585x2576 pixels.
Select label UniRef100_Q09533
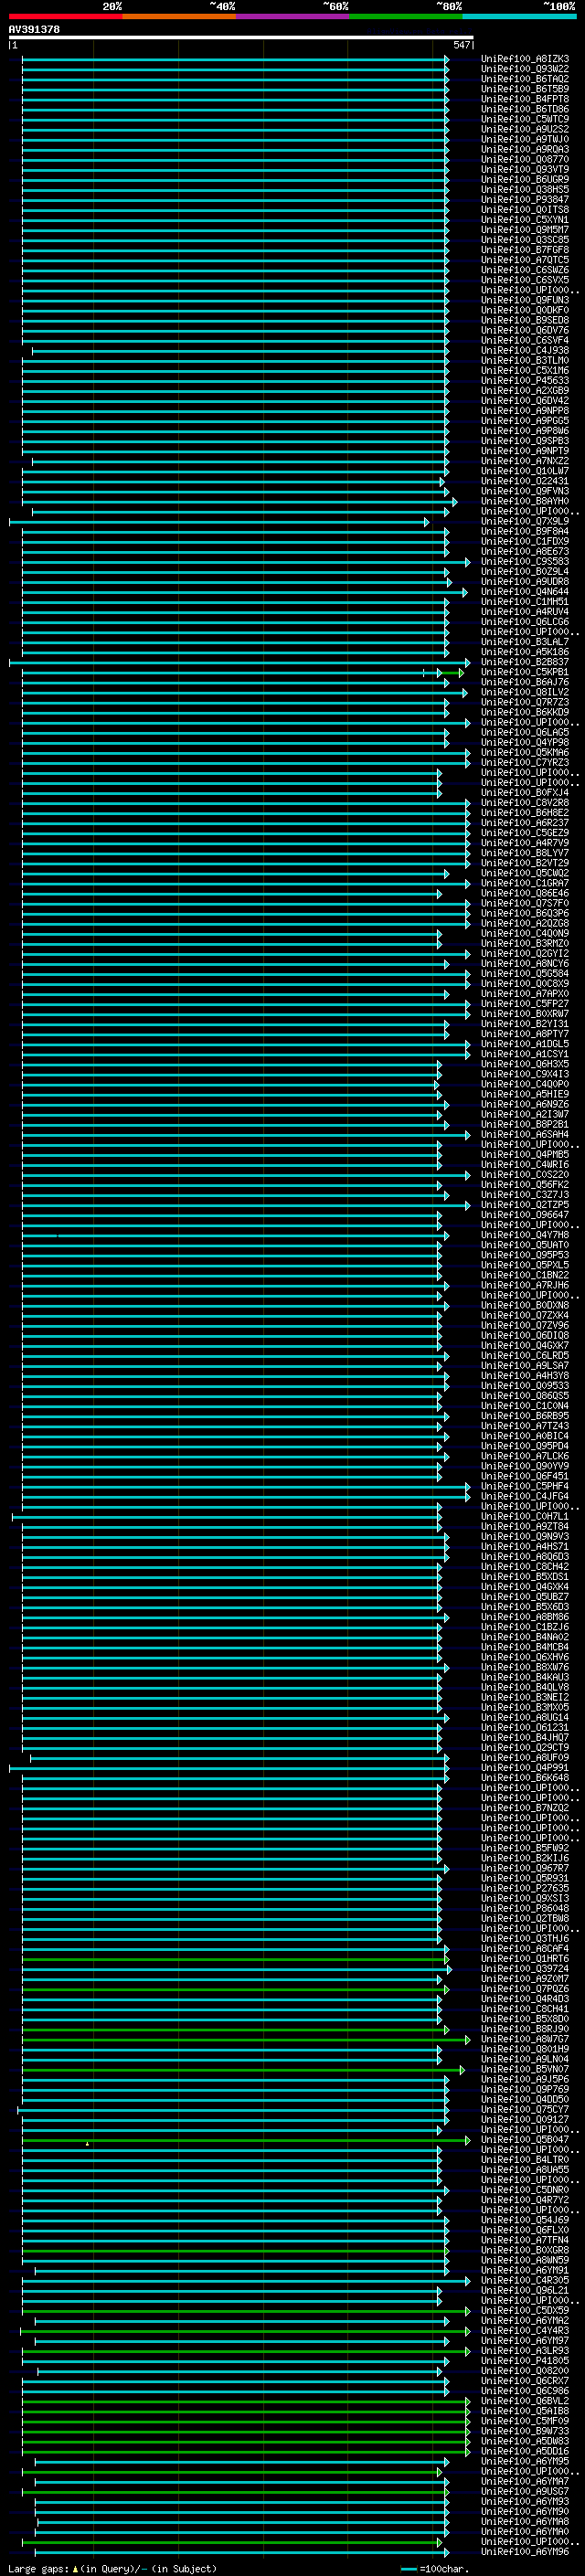525,1385
